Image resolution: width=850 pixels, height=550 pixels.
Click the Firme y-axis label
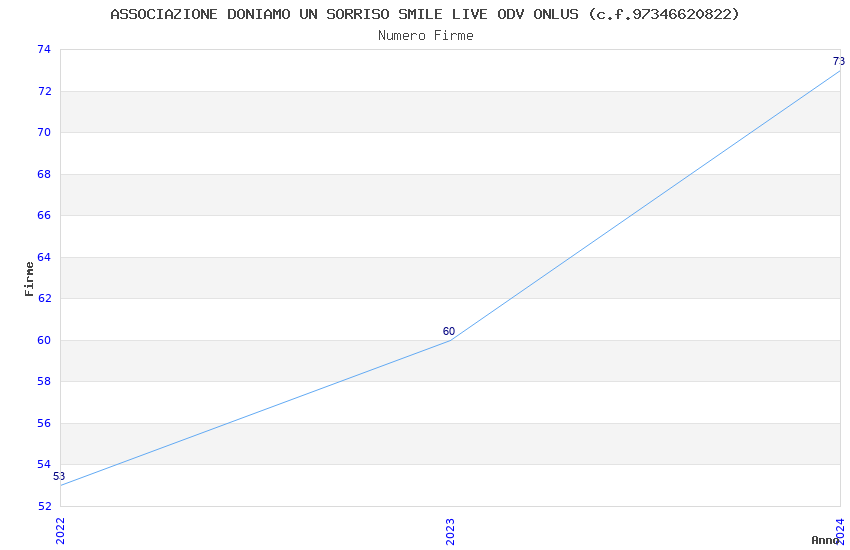29,279
